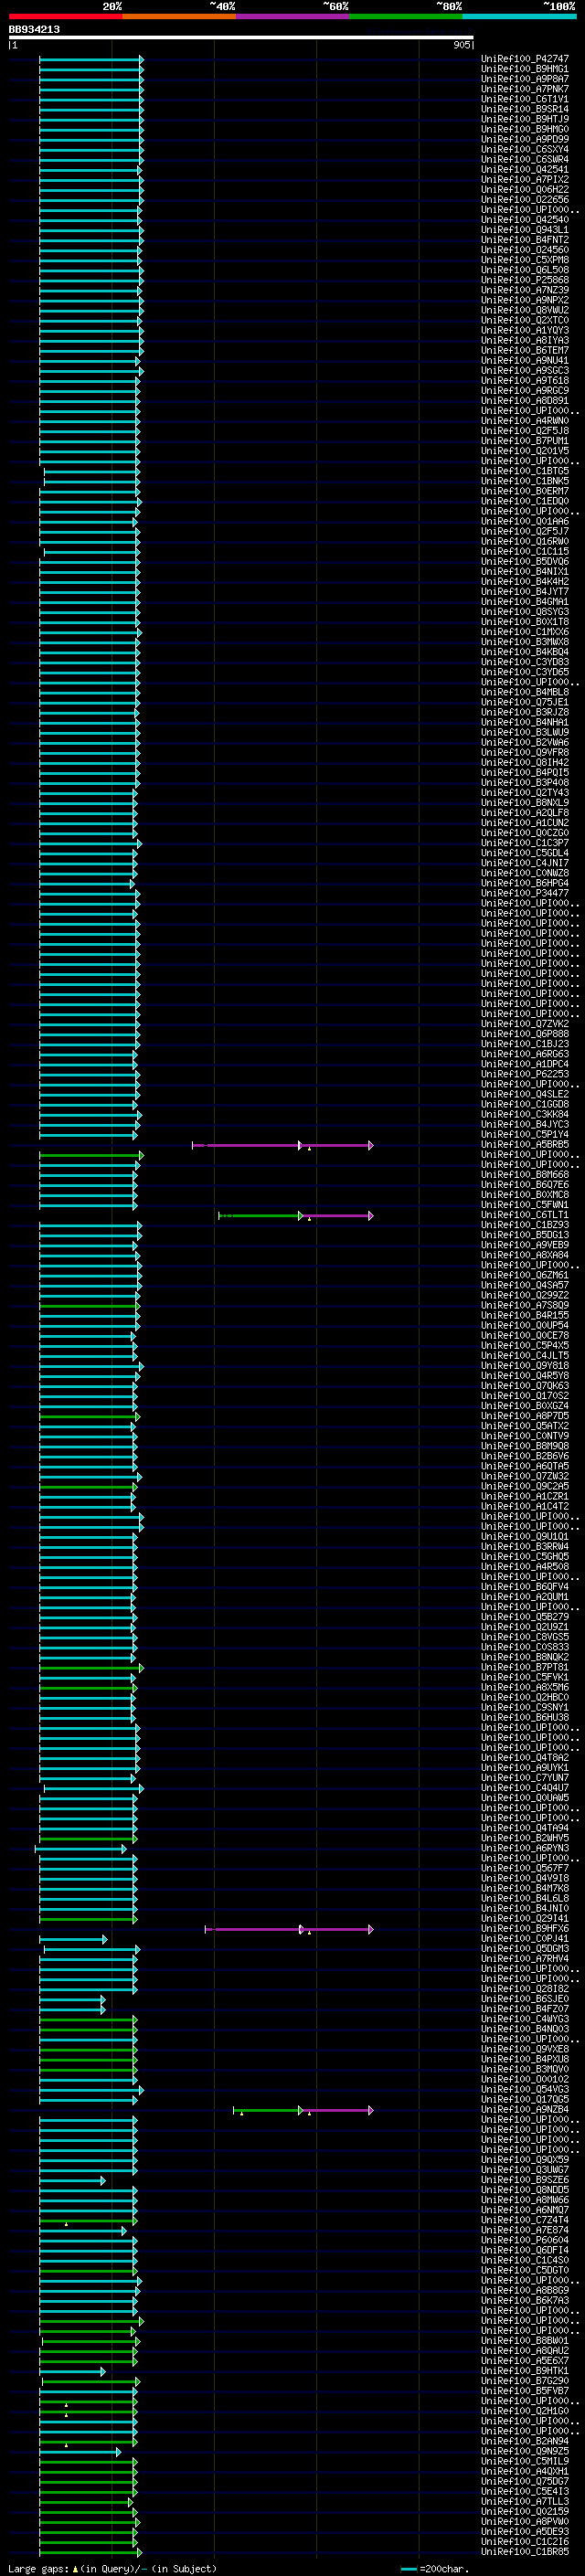
Task: Select the UniRef100_A9NZB4 label
Action: tap(525, 2110)
